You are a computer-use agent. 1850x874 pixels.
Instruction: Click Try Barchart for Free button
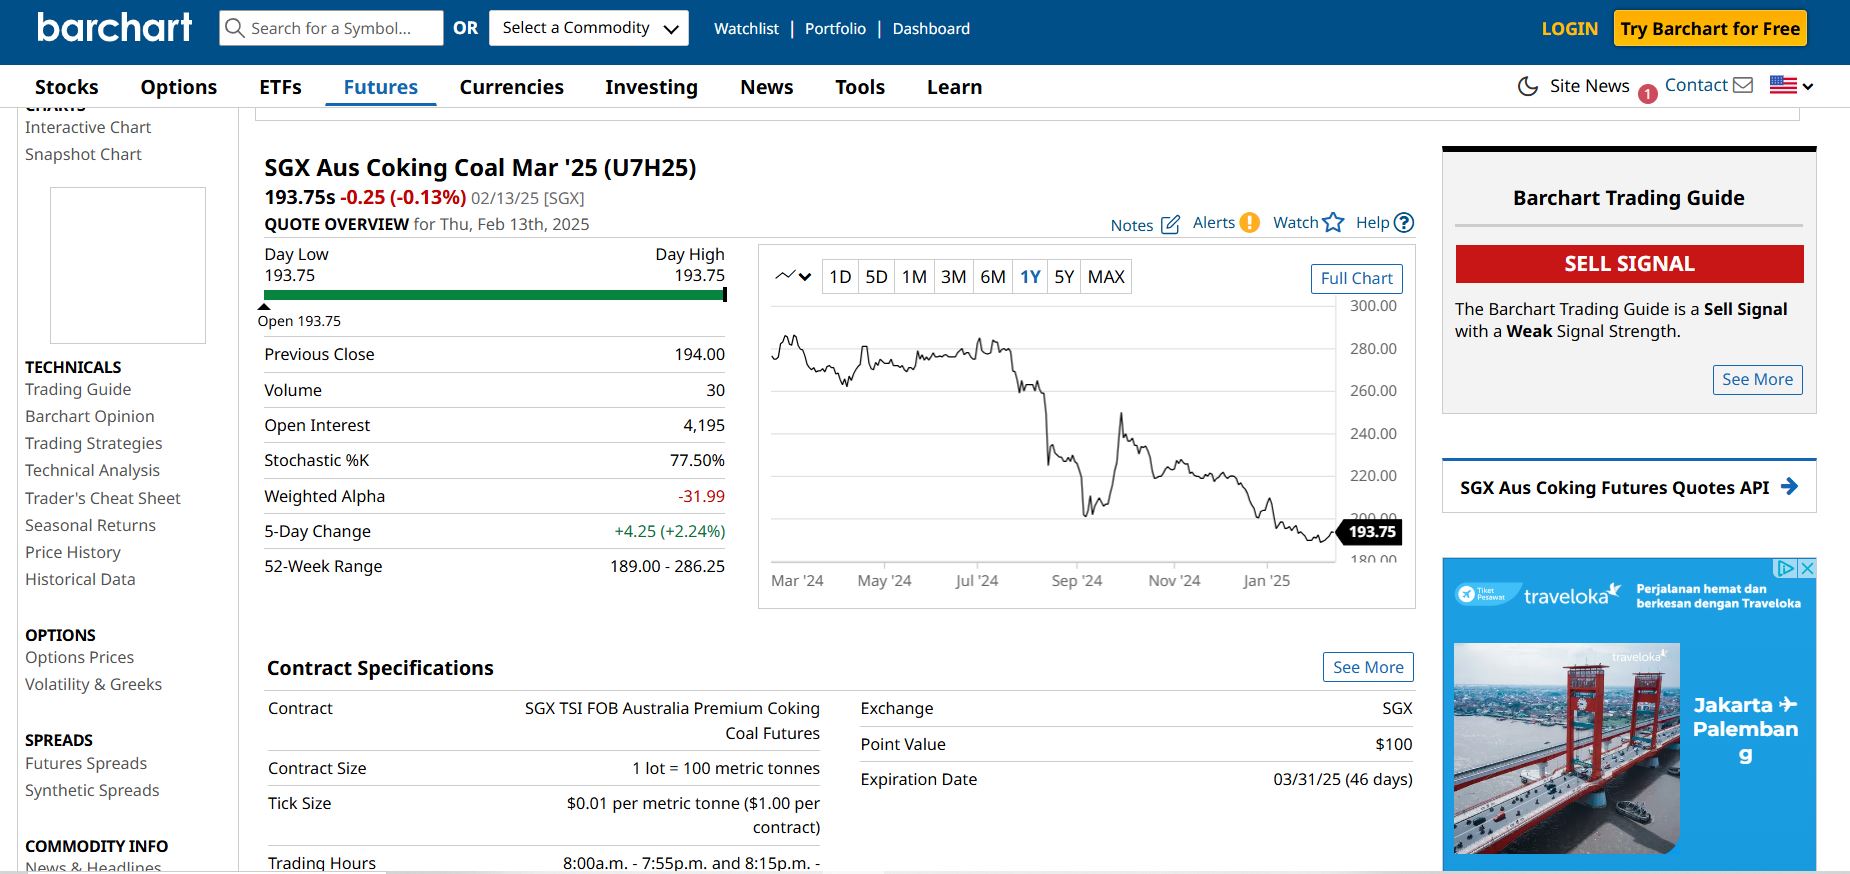pos(1710,29)
